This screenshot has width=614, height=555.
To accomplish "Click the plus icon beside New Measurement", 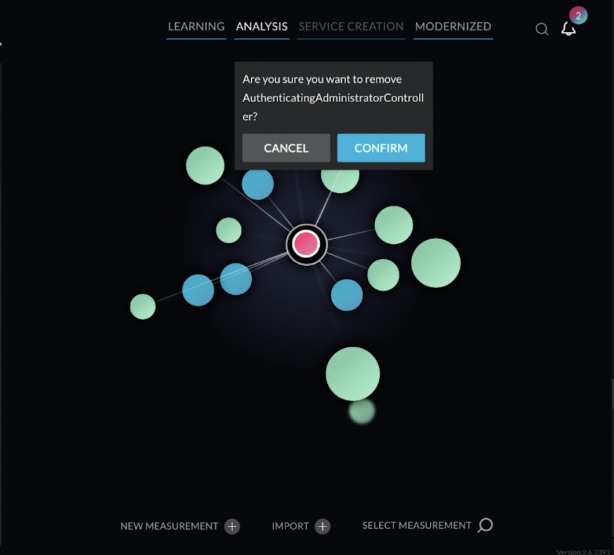I will coord(232,526).
